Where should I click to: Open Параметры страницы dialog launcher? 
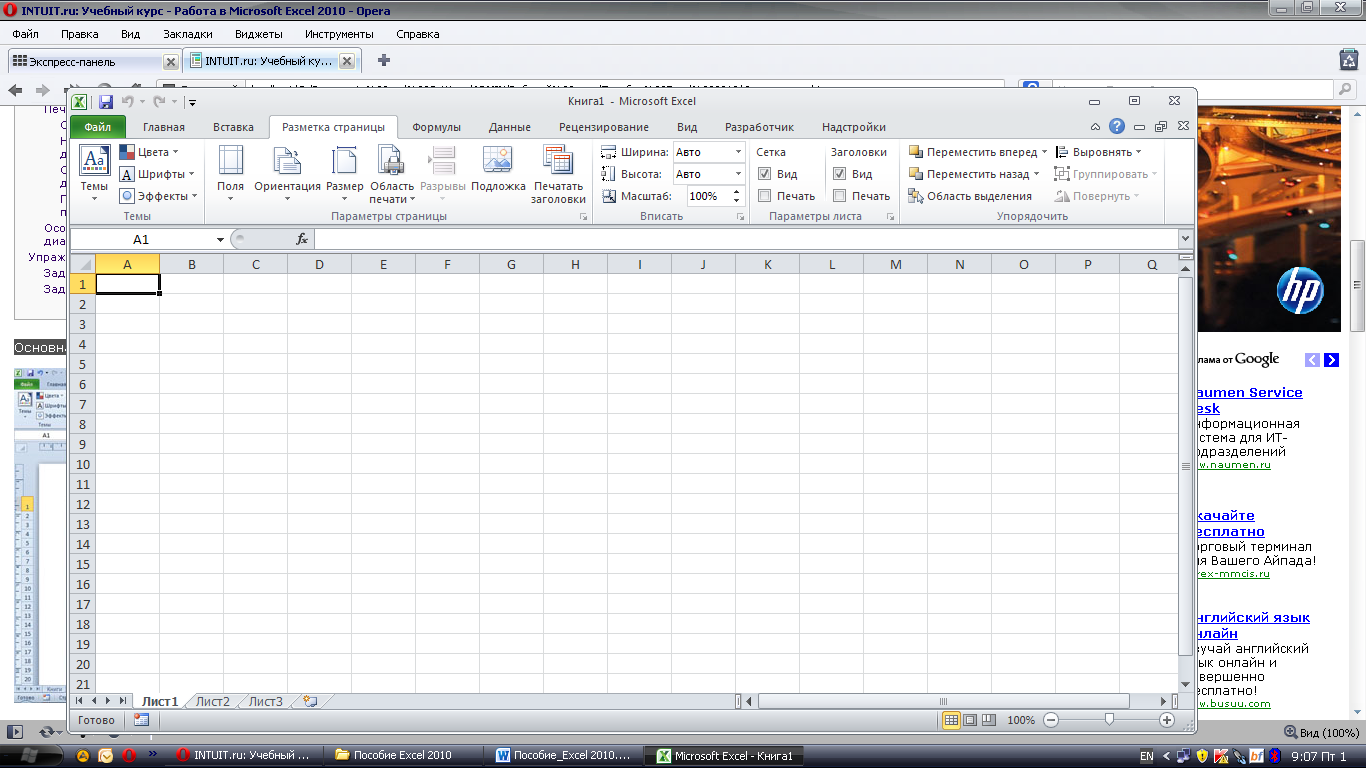point(583,217)
